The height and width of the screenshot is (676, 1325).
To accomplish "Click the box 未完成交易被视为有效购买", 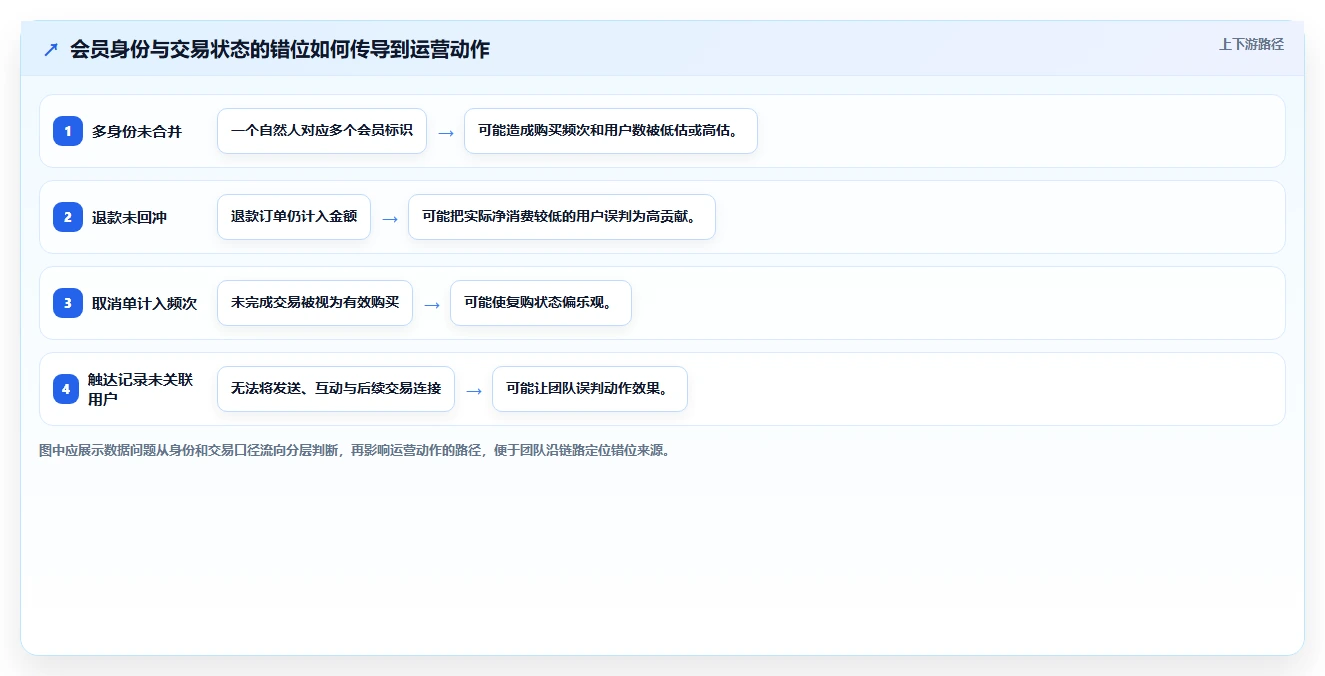I will tap(315, 303).
